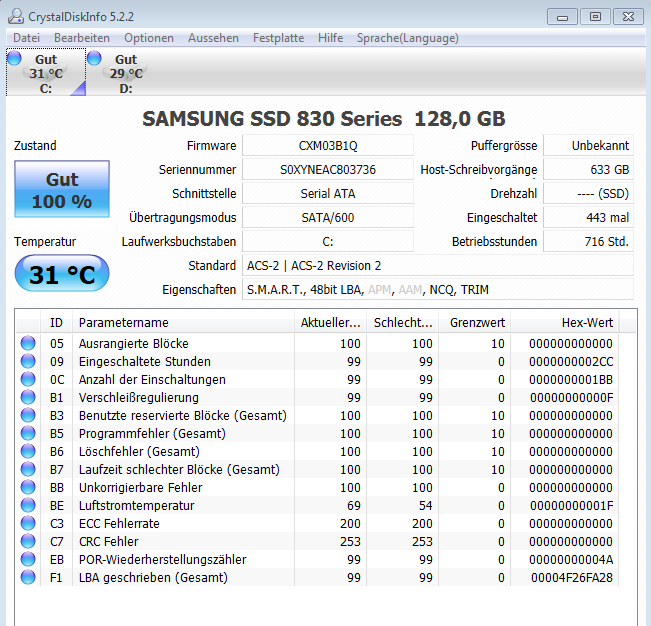Click the SAMSUNG SSD 830 Series title
Screen dimensions: 651x626
pyautogui.click(x=324, y=119)
